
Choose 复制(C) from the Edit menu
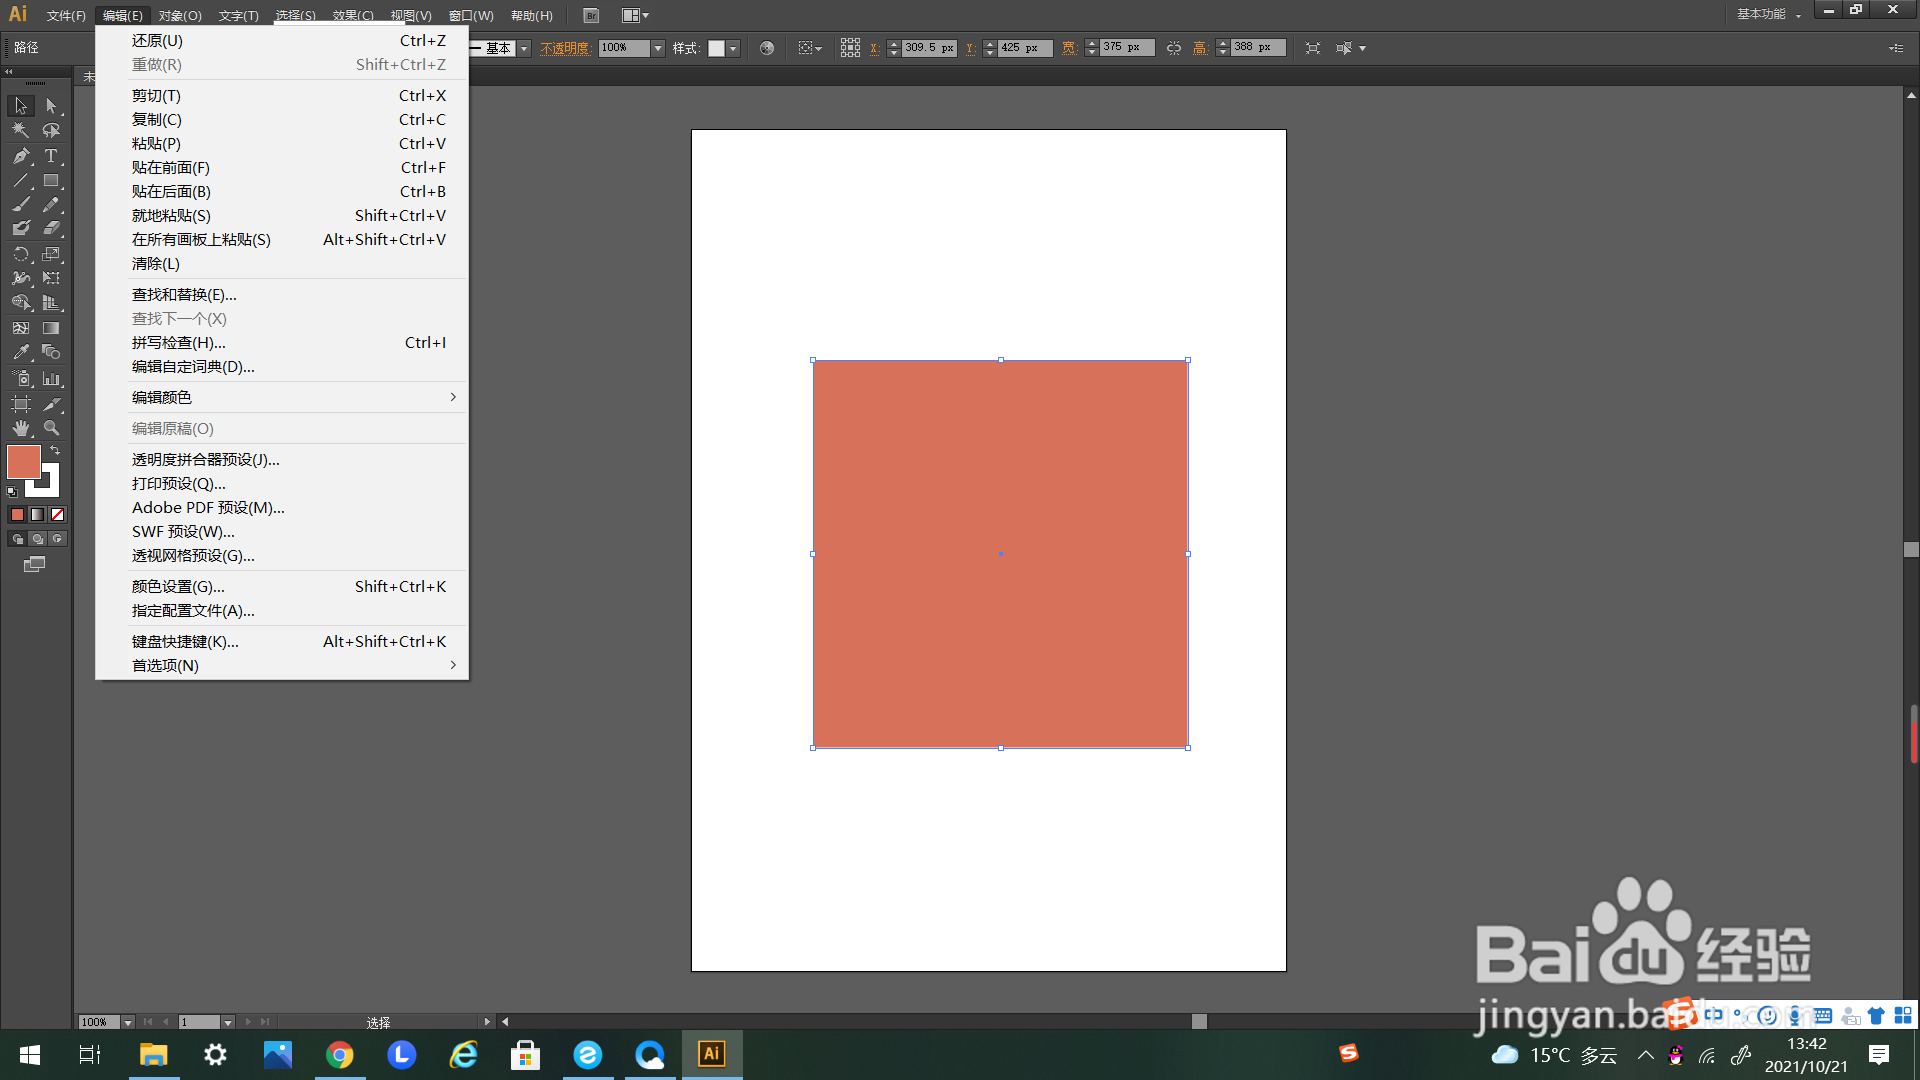pos(157,120)
